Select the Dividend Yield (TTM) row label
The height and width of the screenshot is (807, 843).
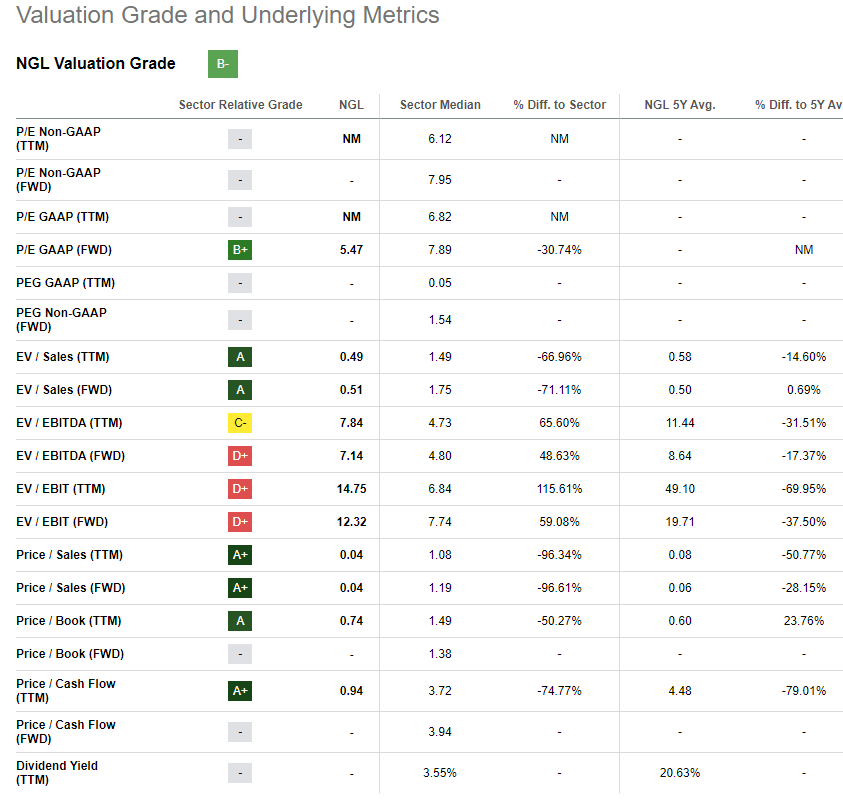pyautogui.click(x=57, y=773)
